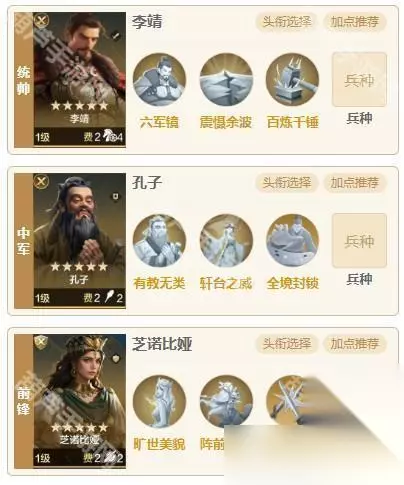Choose the 兵种 slot for 孔子

[359, 241]
